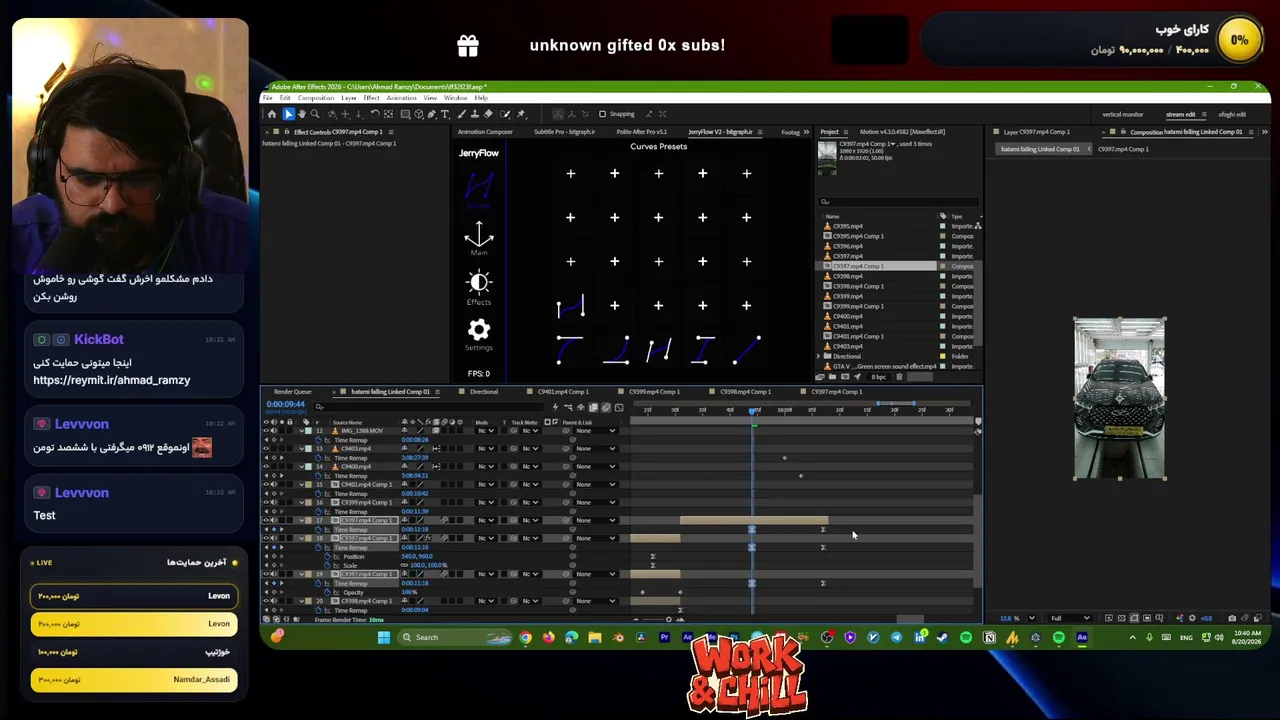Image resolution: width=1280 pixels, height=720 pixels.
Task: Open Parent & Link dropdown for layer 17
Action: 596,521
